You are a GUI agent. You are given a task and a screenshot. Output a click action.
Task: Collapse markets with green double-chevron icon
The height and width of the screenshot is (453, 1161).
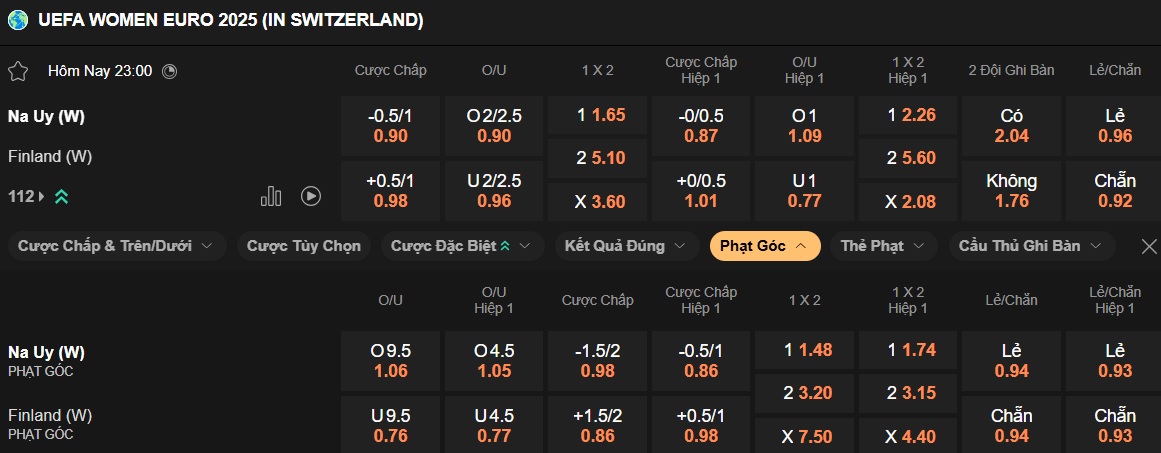[61, 197]
